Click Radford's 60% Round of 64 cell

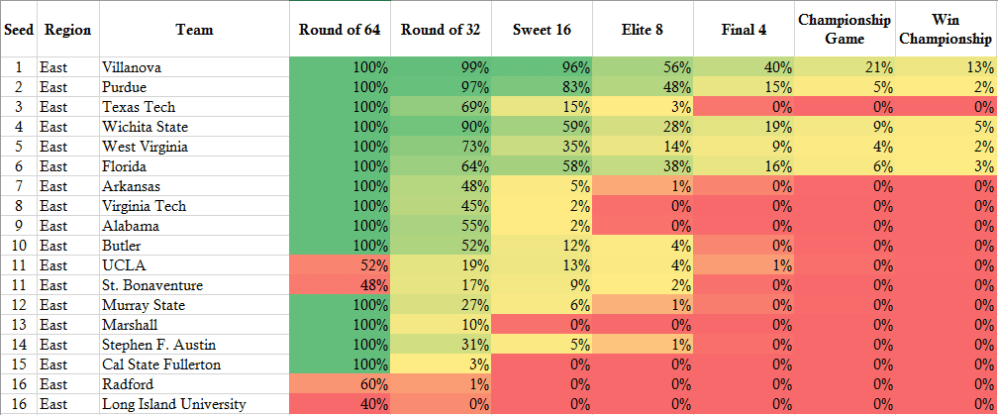pyautogui.click(x=339, y=384)
